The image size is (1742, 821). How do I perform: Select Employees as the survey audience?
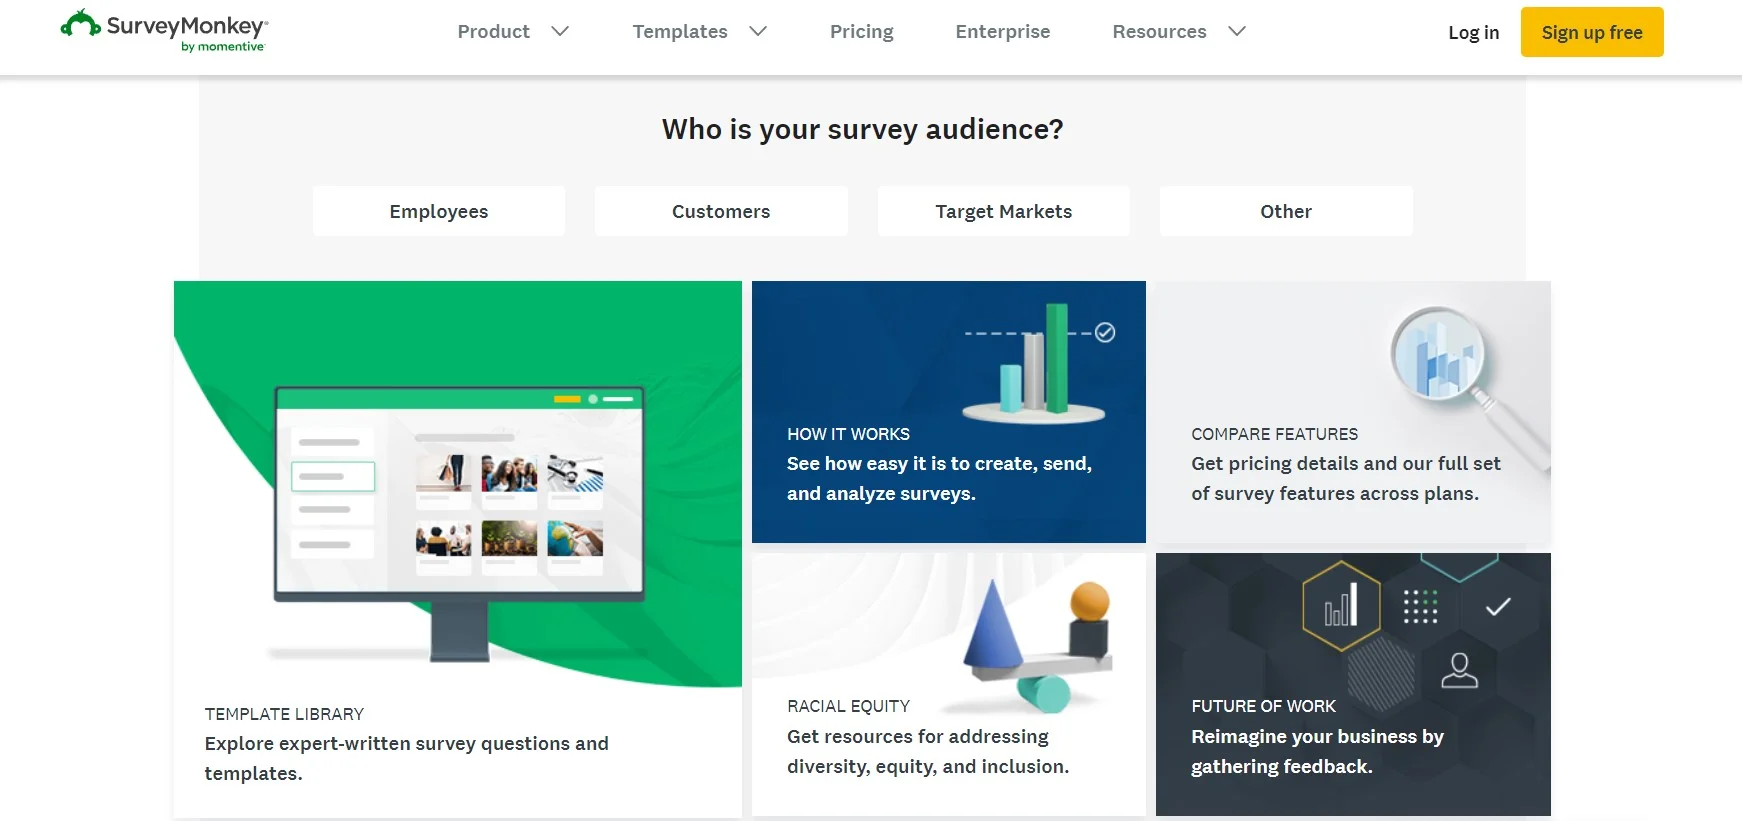pos(439,211)
